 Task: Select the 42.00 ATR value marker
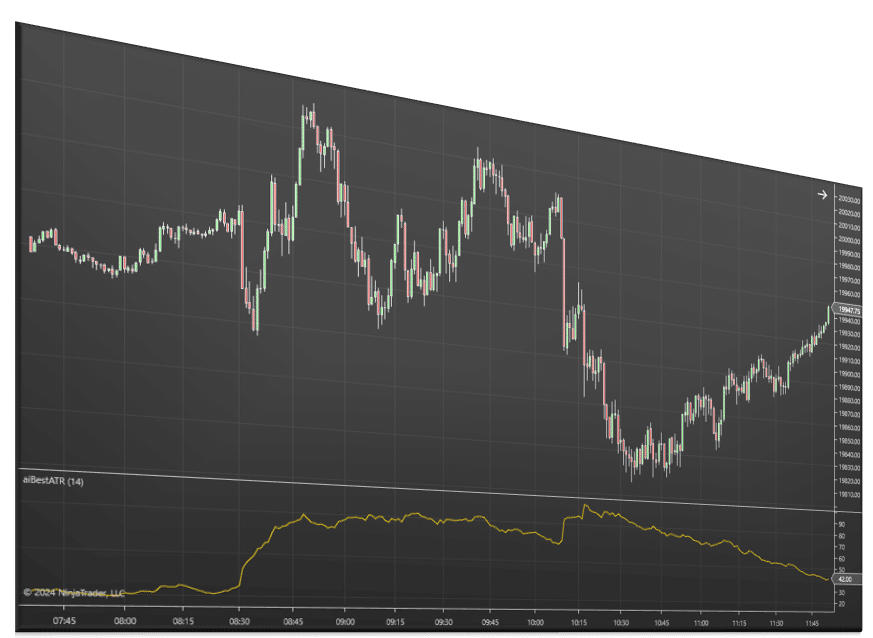click(x=844, y=580)
